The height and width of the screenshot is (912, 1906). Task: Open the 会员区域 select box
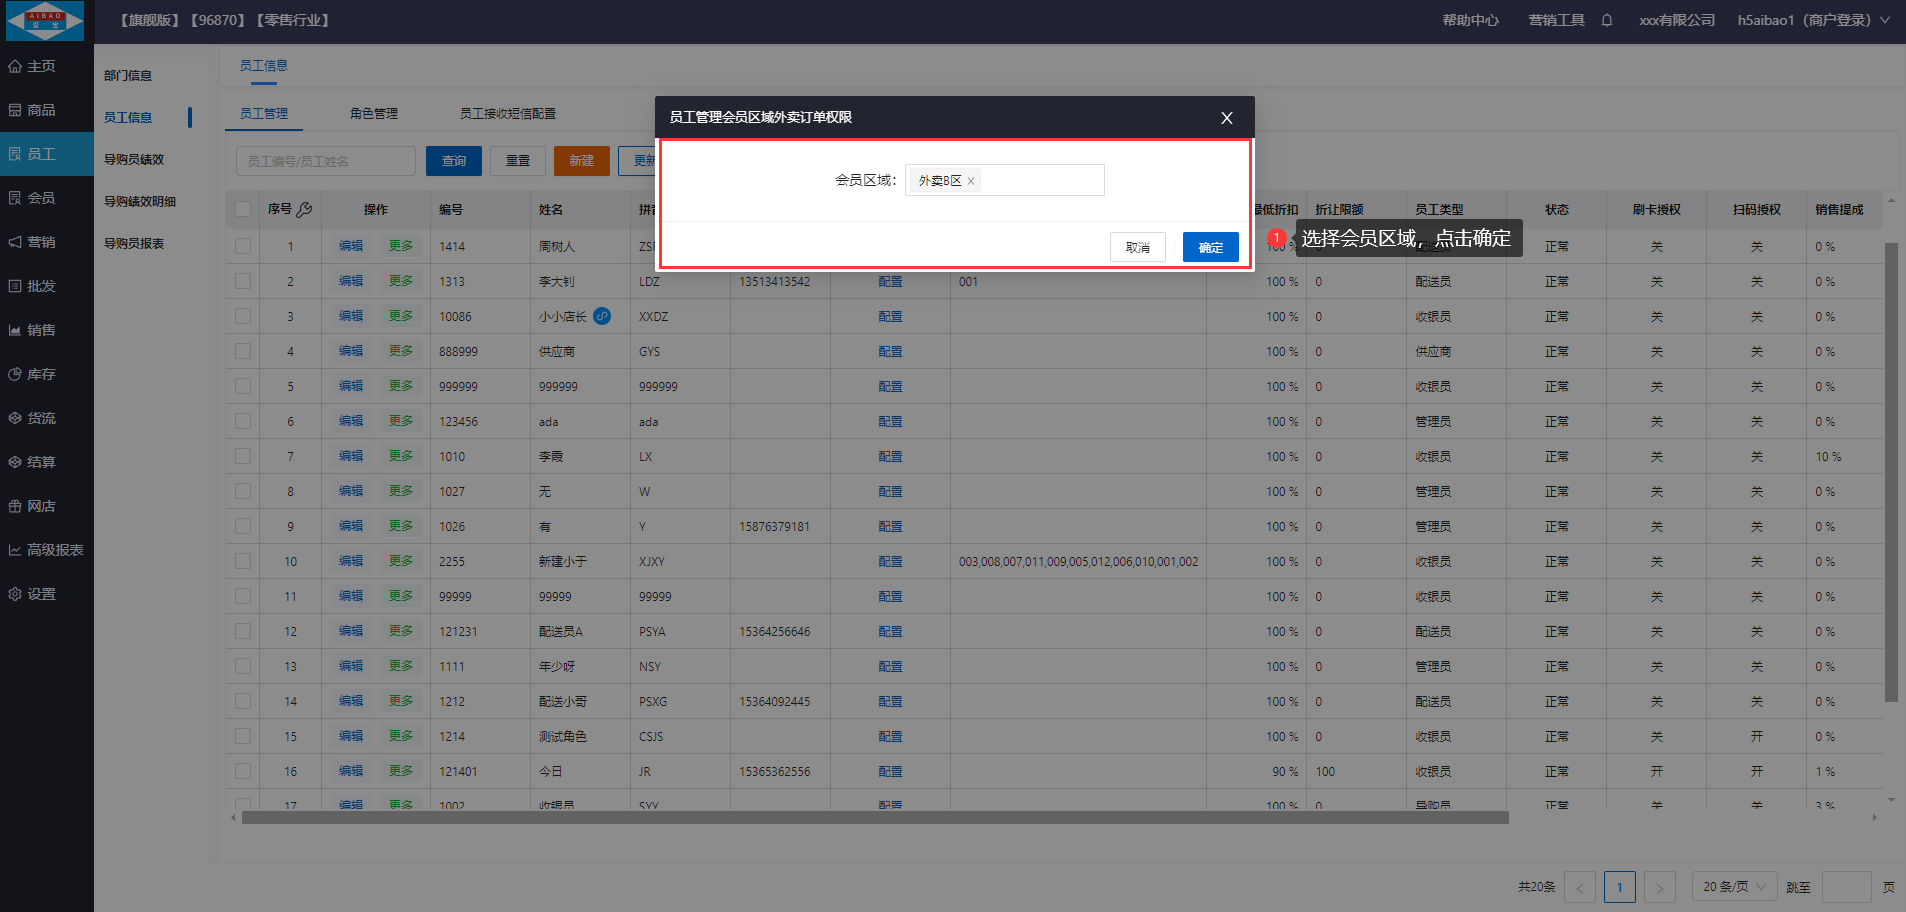[x=1040, y=180]
